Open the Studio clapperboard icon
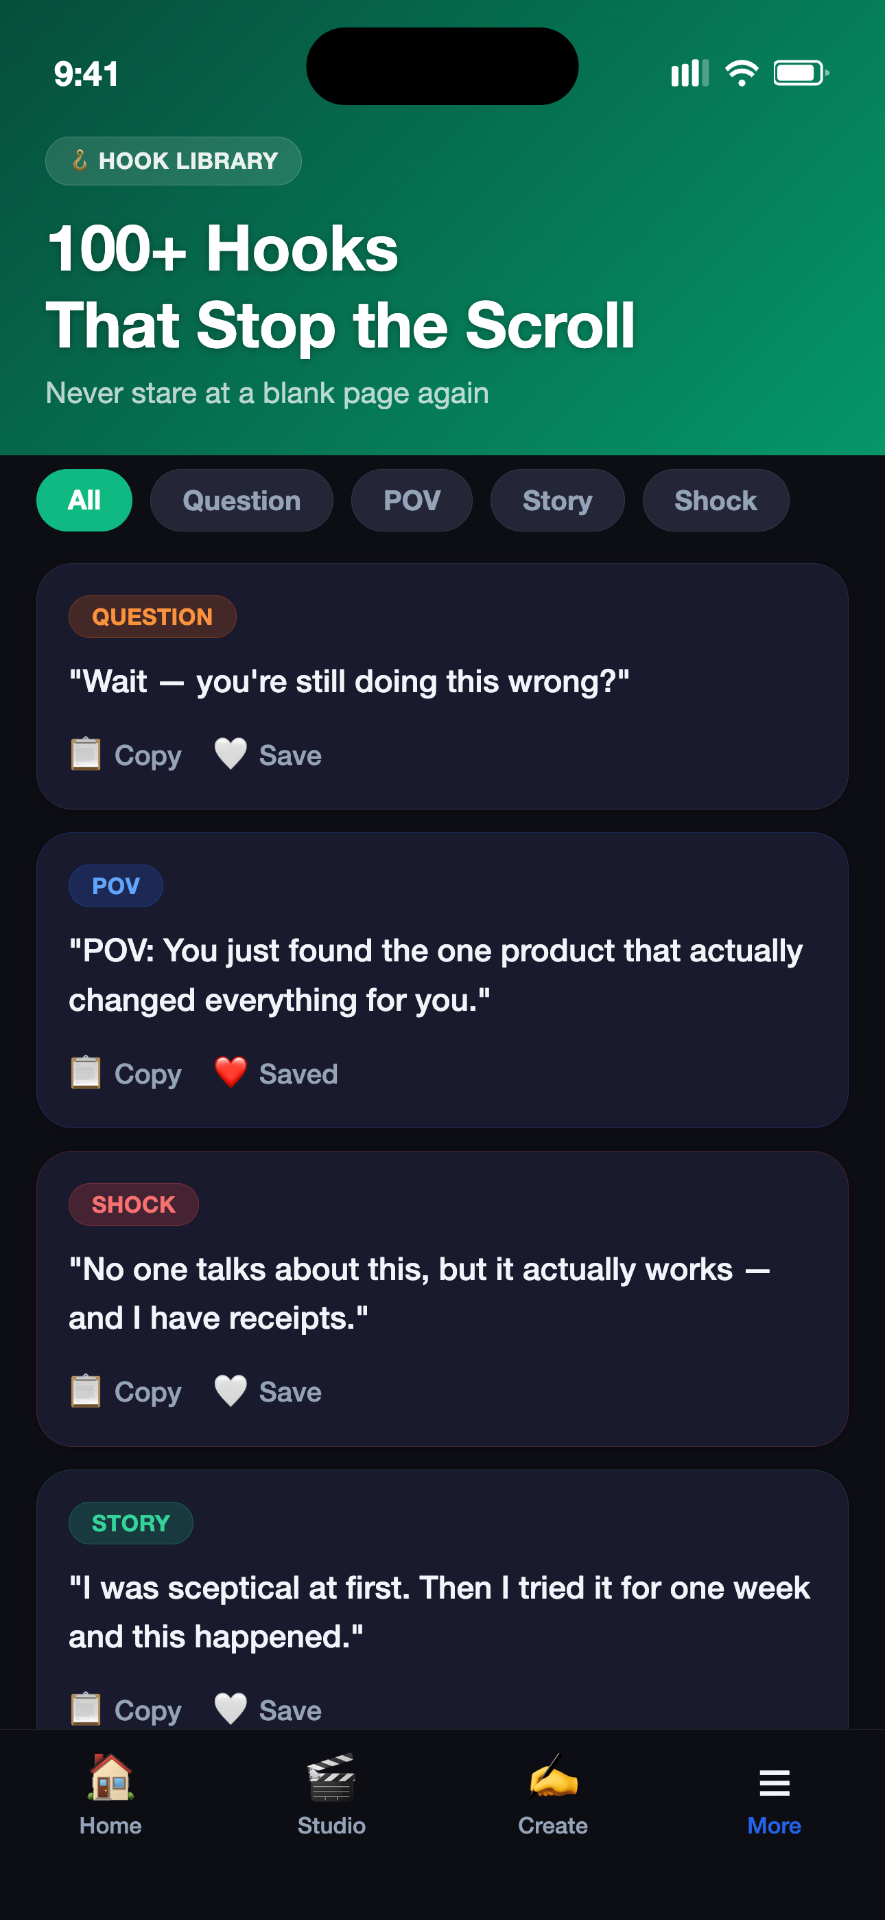Image resolution: width=885 pixels, height=1920 pixels. point(331,1779)
